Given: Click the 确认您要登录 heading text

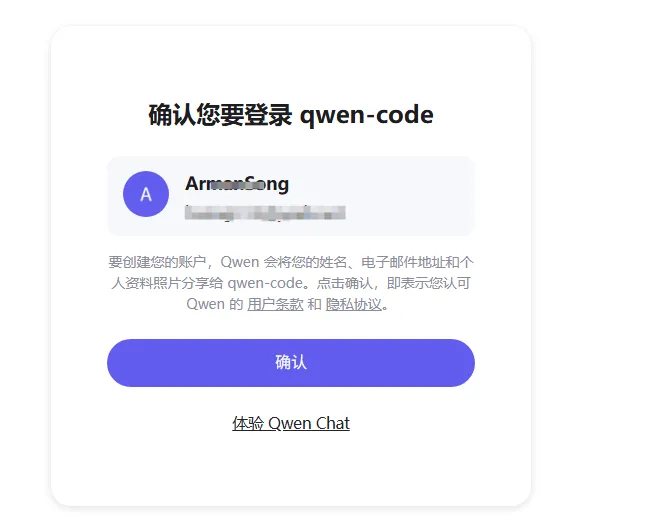Looking at the screenshot, I should (x=220, y=115).
